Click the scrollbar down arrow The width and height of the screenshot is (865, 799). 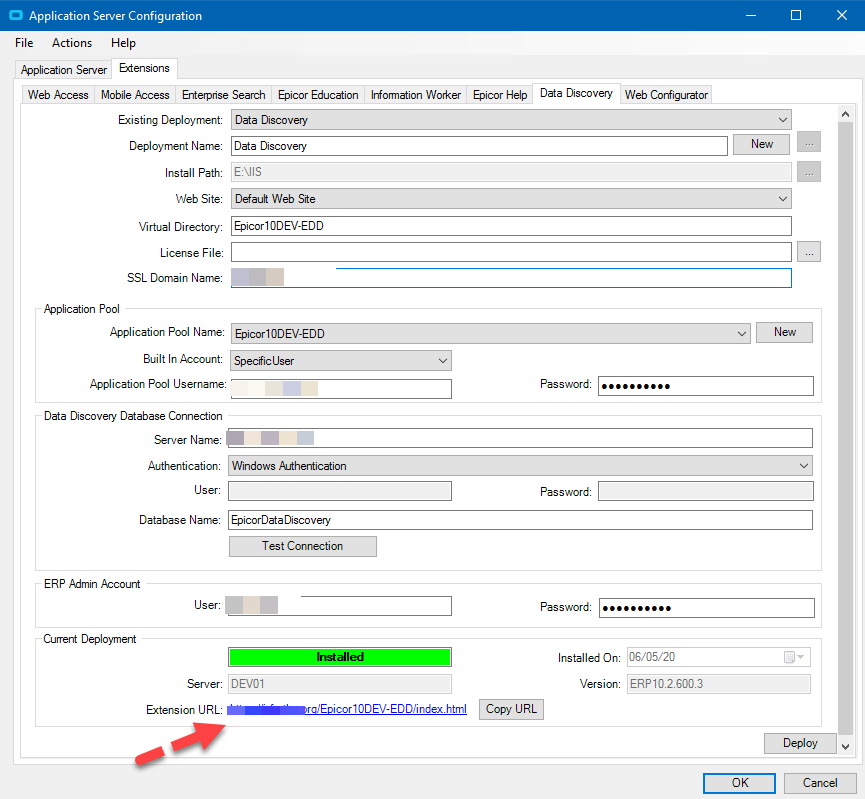click(845, 747)
